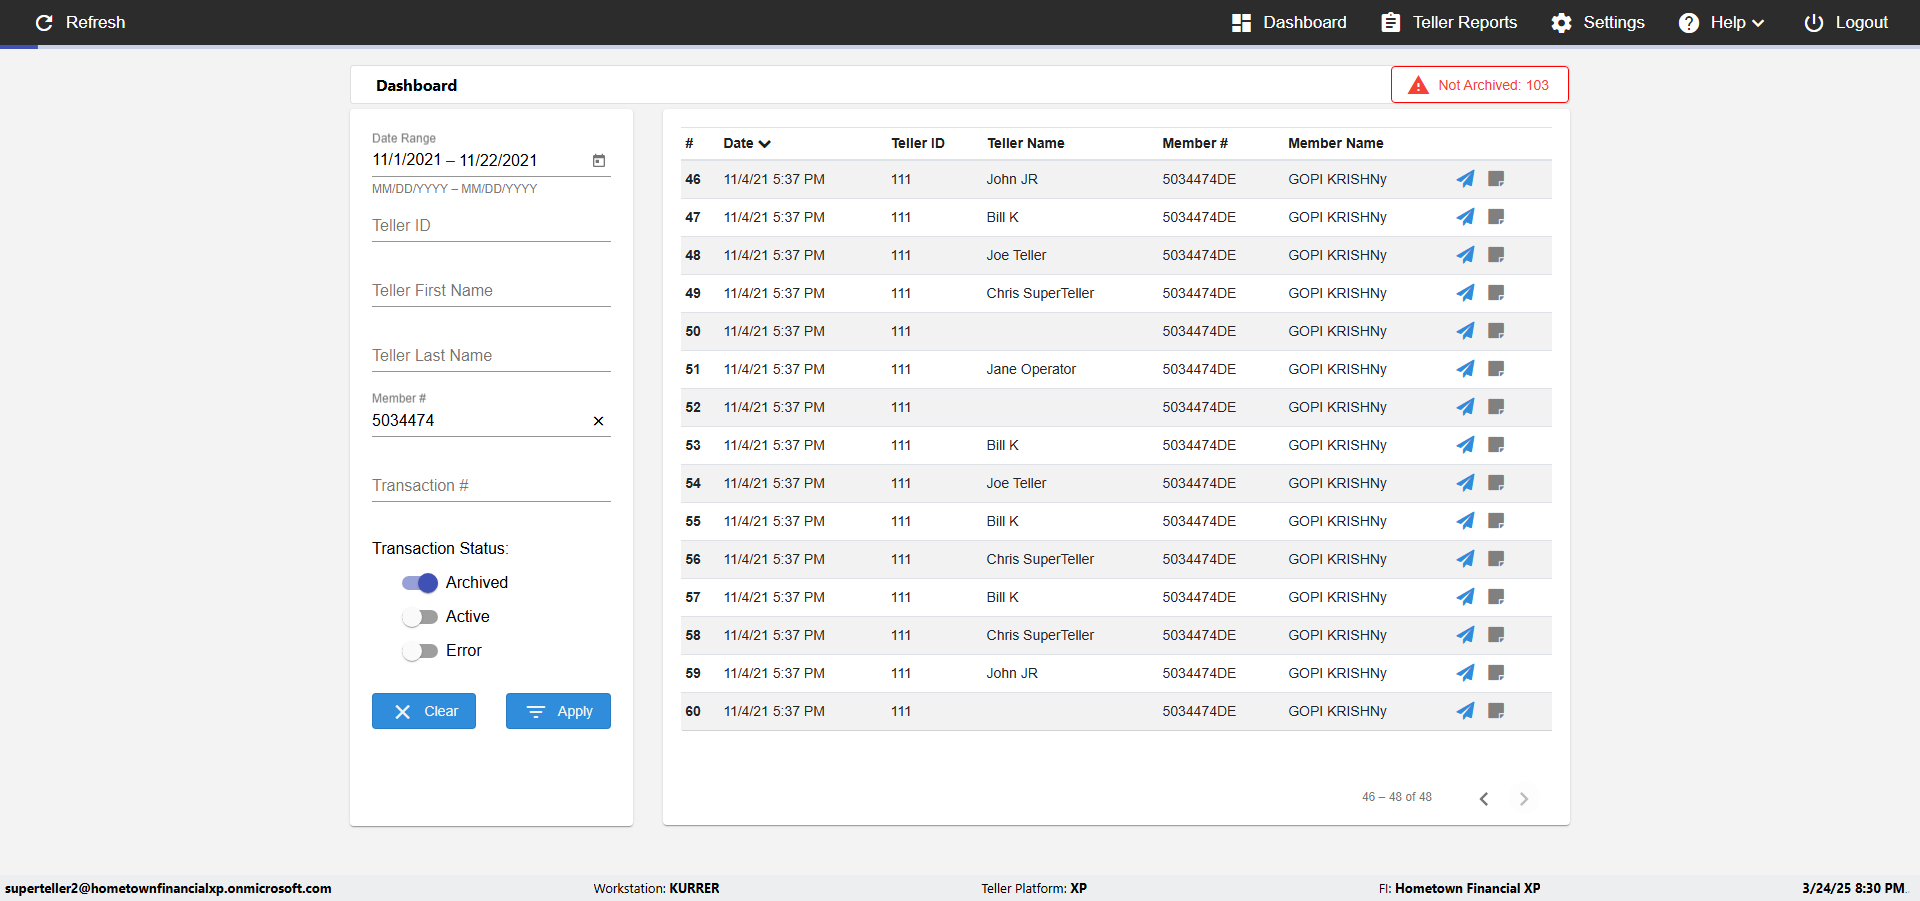Click the Clear filters button
Viewport: 1920px width, 901px height.
[424, 711]
